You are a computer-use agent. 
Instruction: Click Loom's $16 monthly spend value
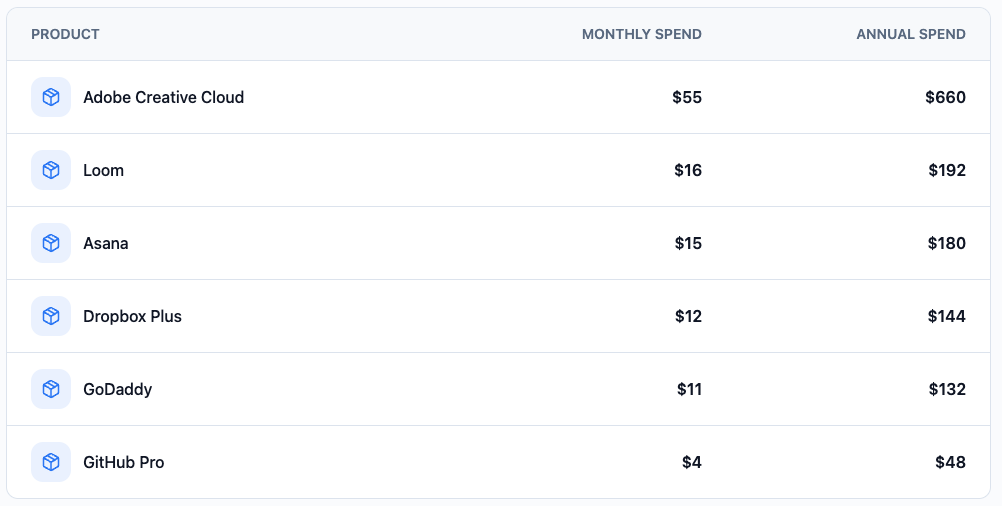point(688,170)
